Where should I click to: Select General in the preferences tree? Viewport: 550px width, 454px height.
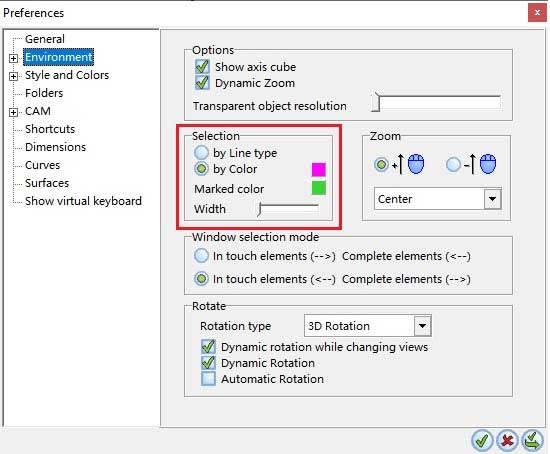point(45,39)
